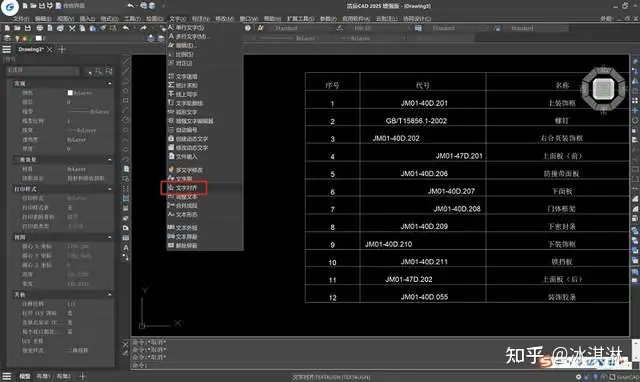Open the first Standard text style dropdown
Viewport: 640px width, 382px height.
tap(300, 28)
